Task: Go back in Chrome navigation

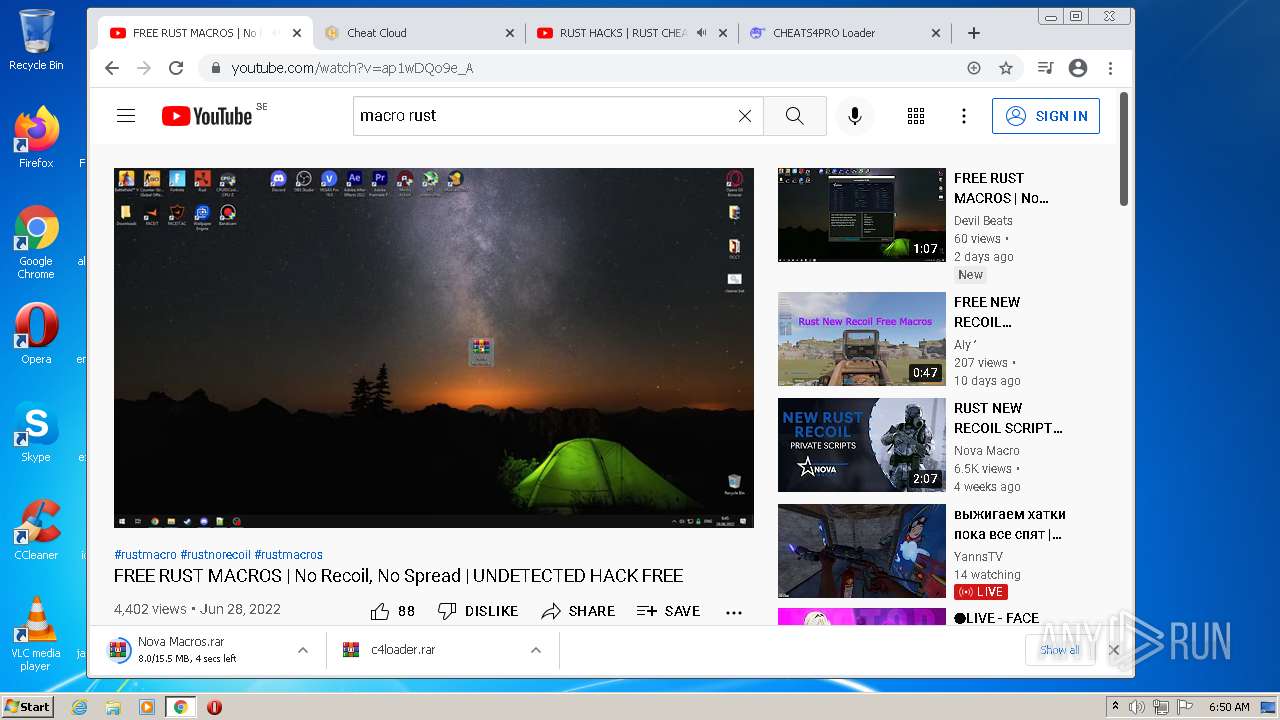Action: [x=112, y=68]
